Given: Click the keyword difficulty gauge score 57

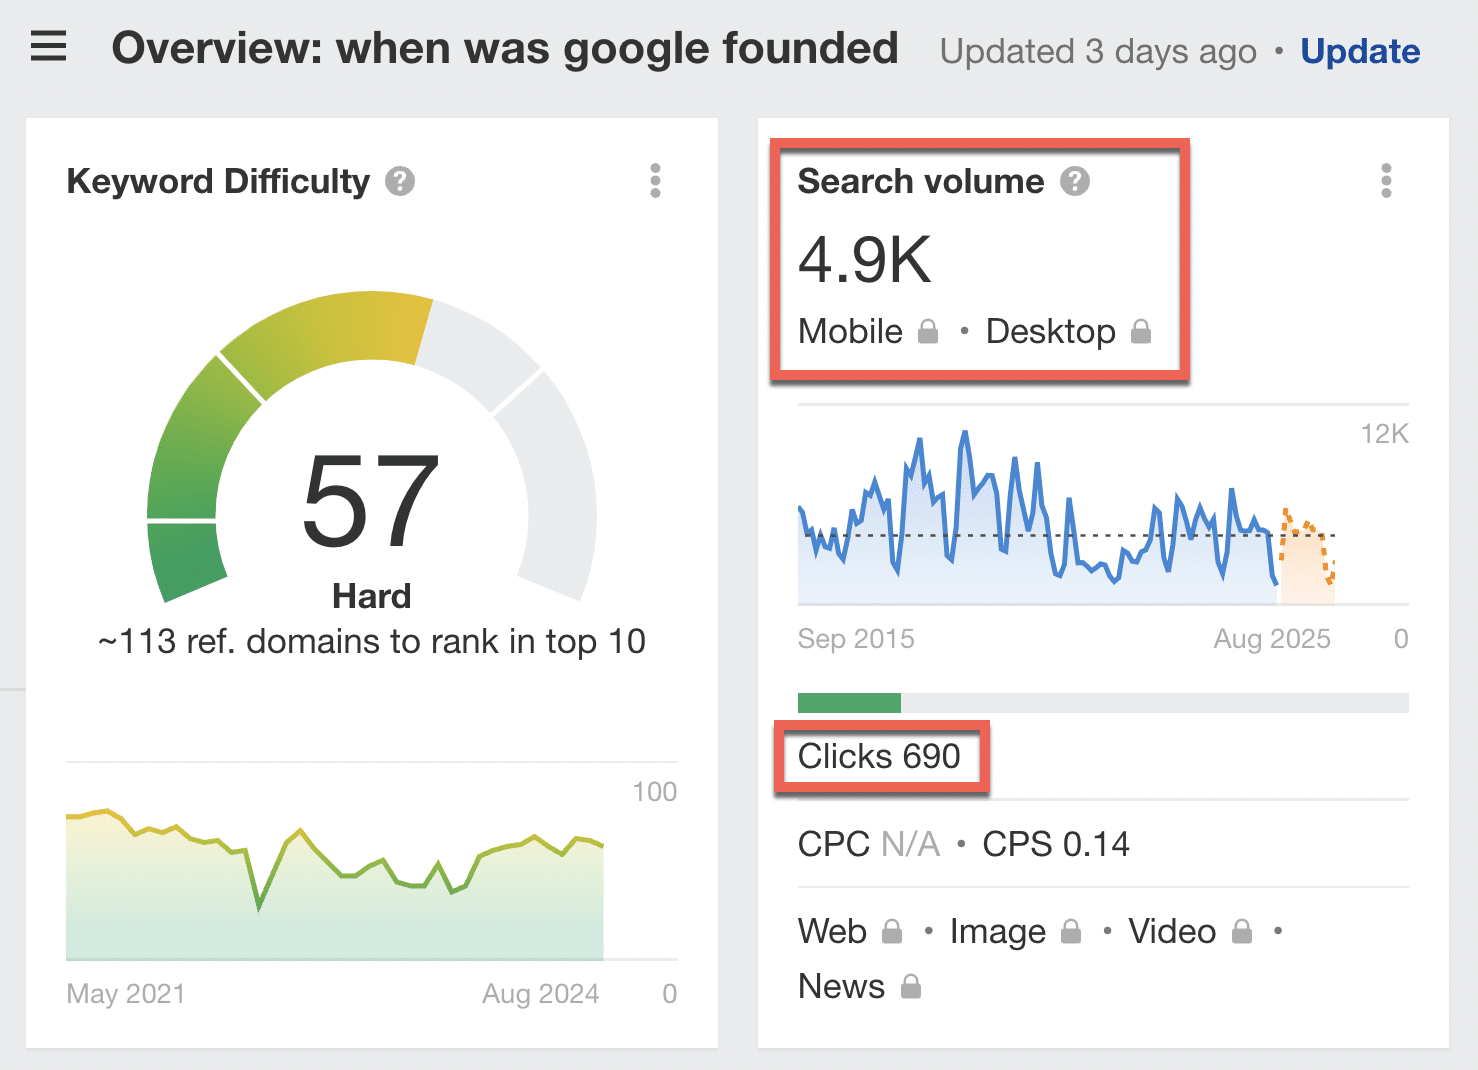Looking at the screenshot, I should (371, 500).
